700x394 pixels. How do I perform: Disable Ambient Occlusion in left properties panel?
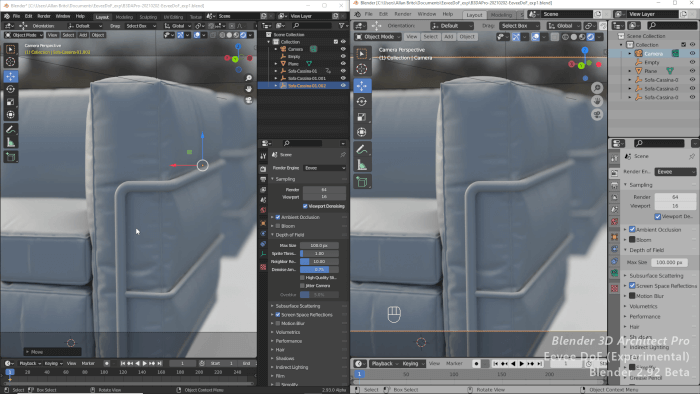click(x=278, y=217)
